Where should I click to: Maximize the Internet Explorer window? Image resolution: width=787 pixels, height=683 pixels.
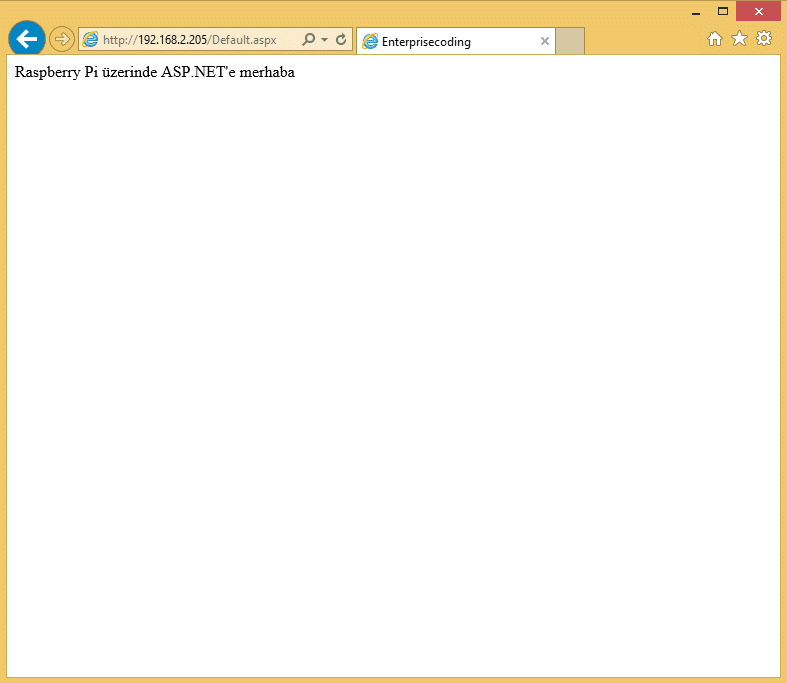pos(723,12)
